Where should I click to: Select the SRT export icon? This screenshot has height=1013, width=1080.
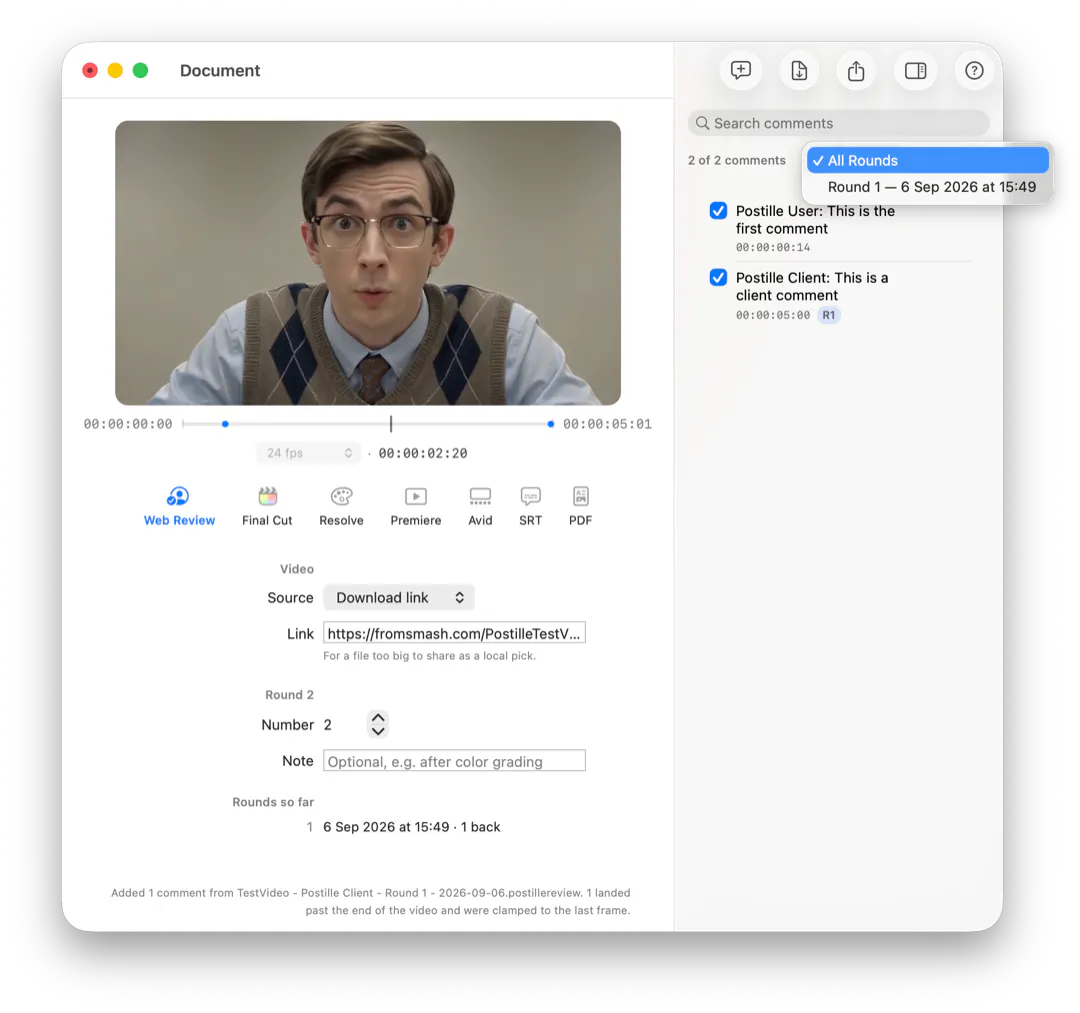[530, 497]
